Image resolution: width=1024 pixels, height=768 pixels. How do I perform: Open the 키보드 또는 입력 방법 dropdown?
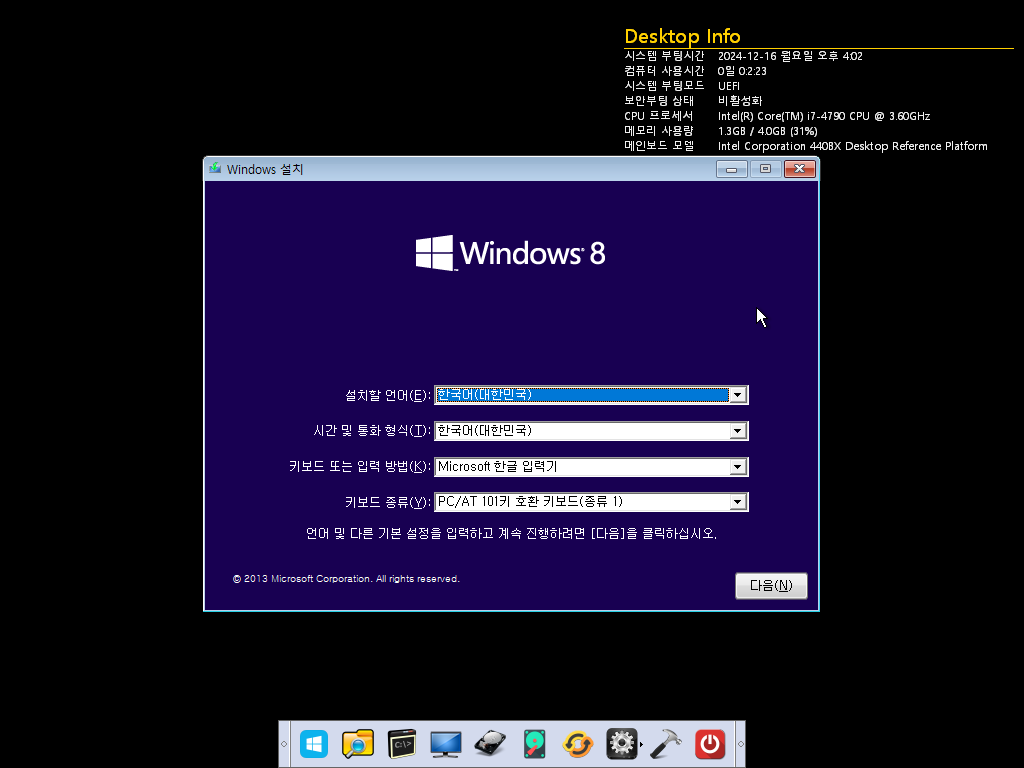737,467
